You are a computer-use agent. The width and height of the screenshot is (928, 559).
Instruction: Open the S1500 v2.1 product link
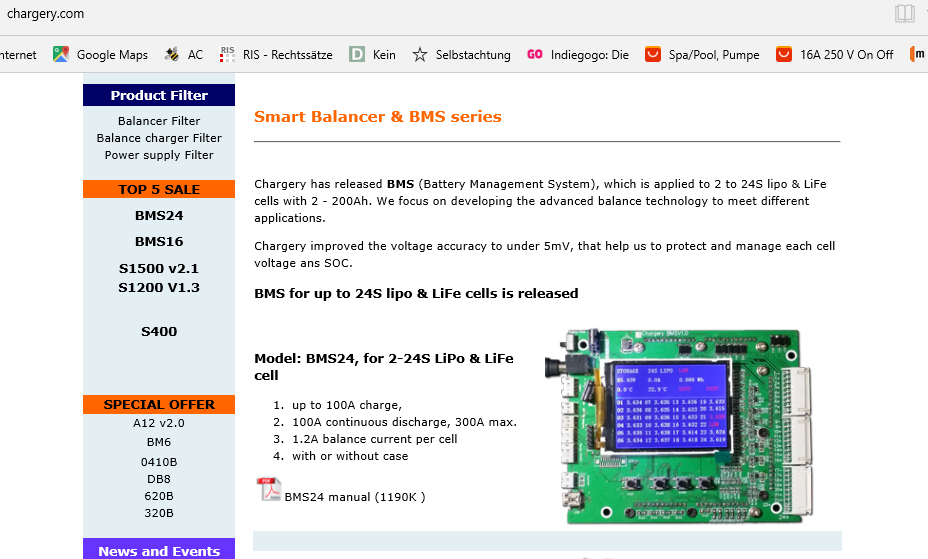159,268
